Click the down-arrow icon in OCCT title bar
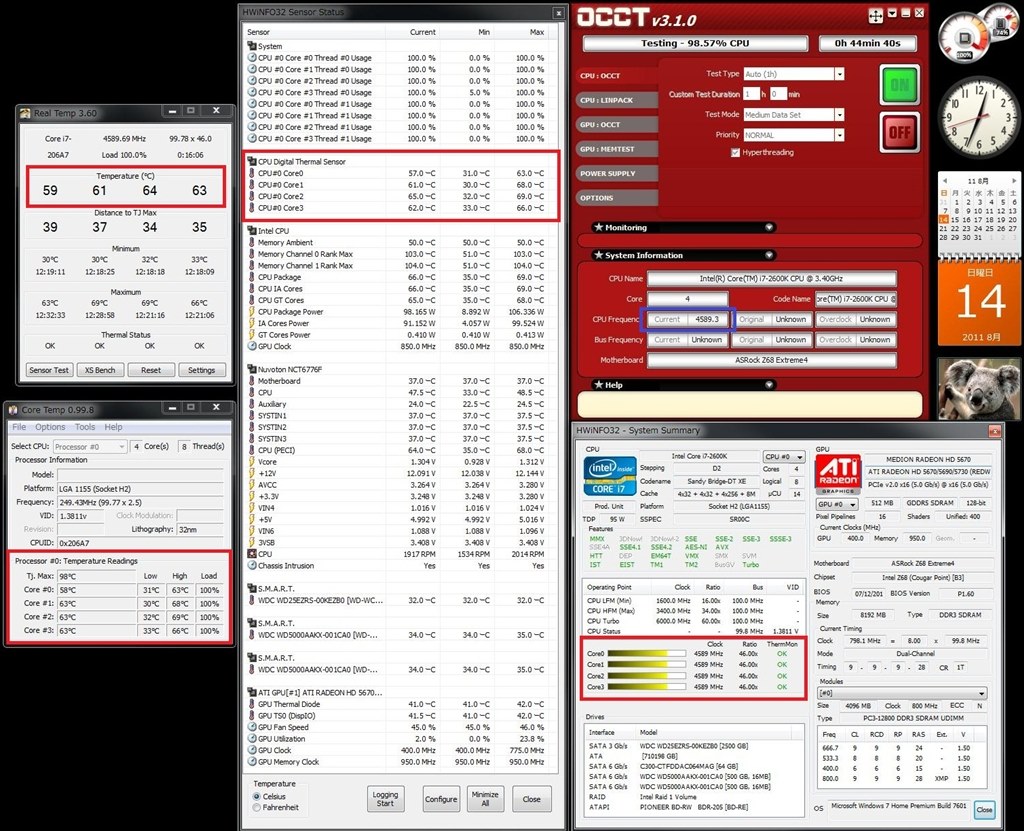This screenshot has height=831, width=1024. point(892,14)
